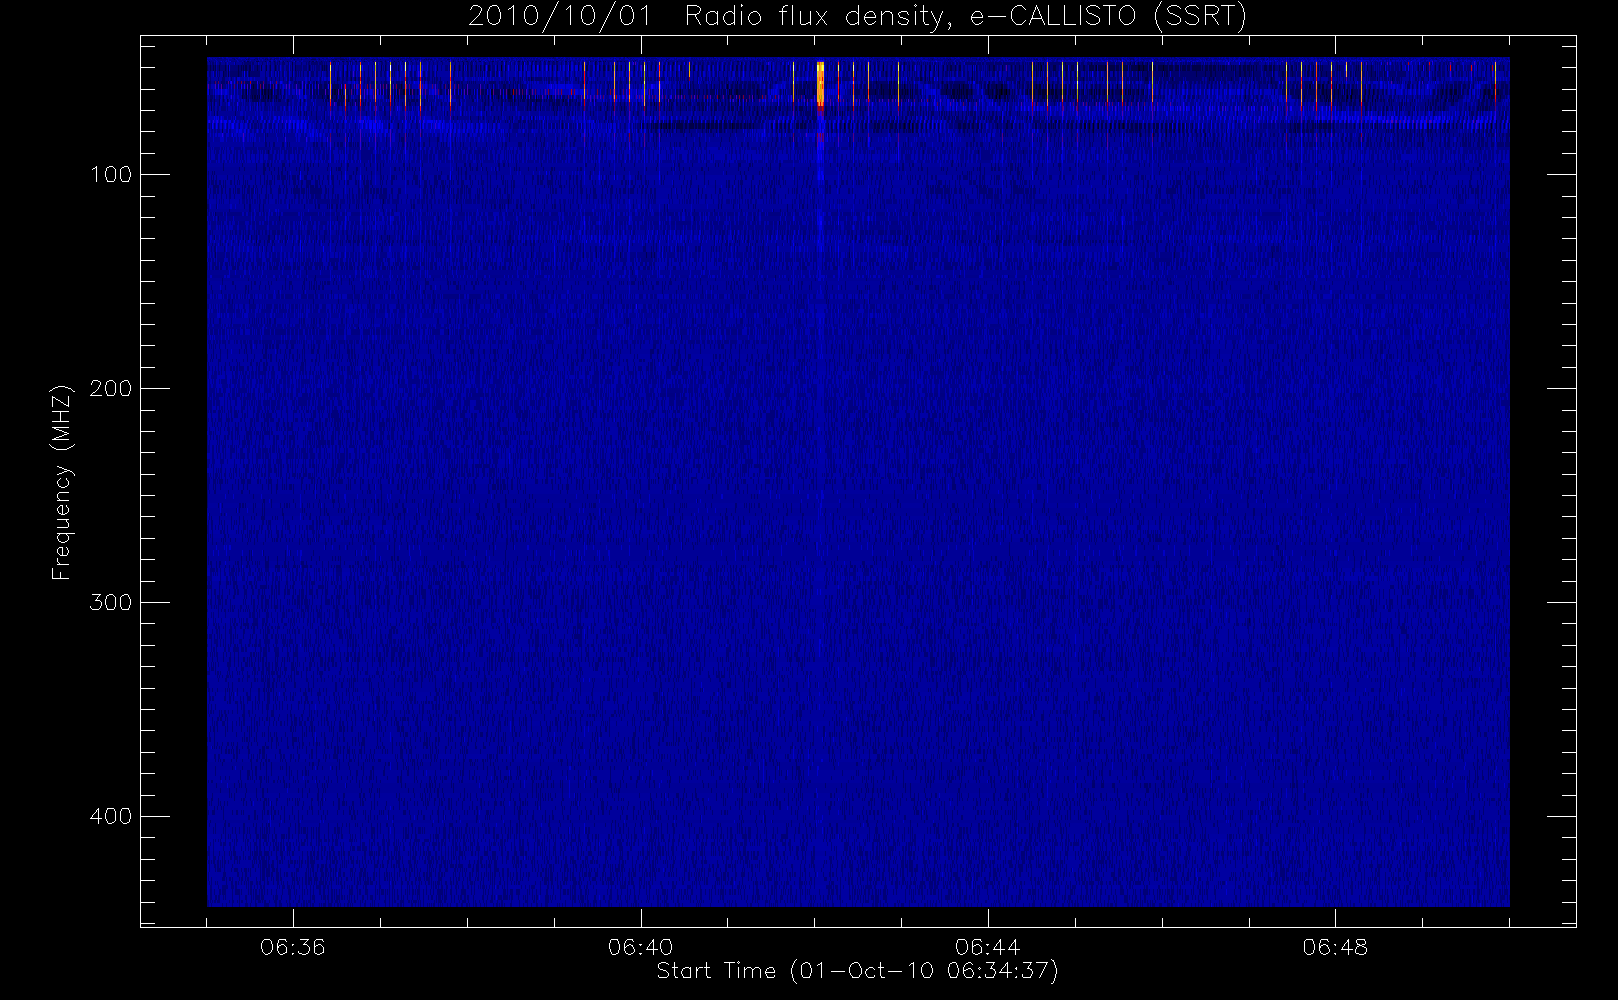The height and width of the screenshot is (1000, 1618).
Task: Click the '06:36' time axis label
Action: click(x=293, y=947)
